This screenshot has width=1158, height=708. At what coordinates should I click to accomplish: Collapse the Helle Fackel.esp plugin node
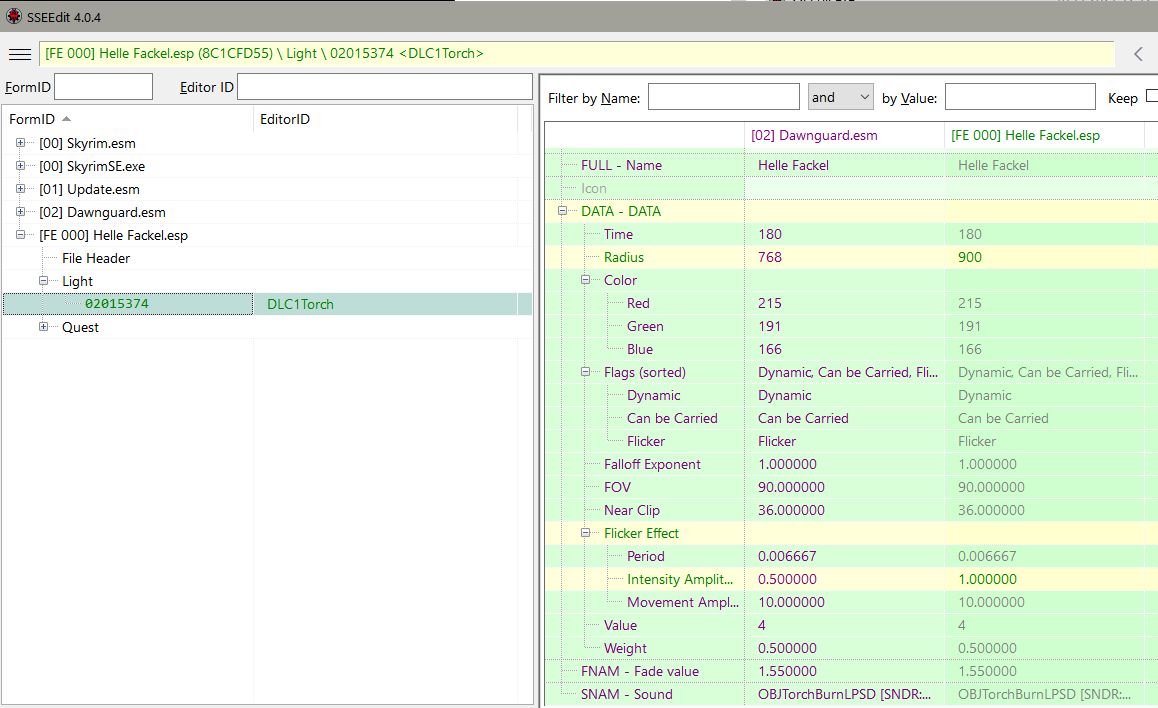point(21,235)
